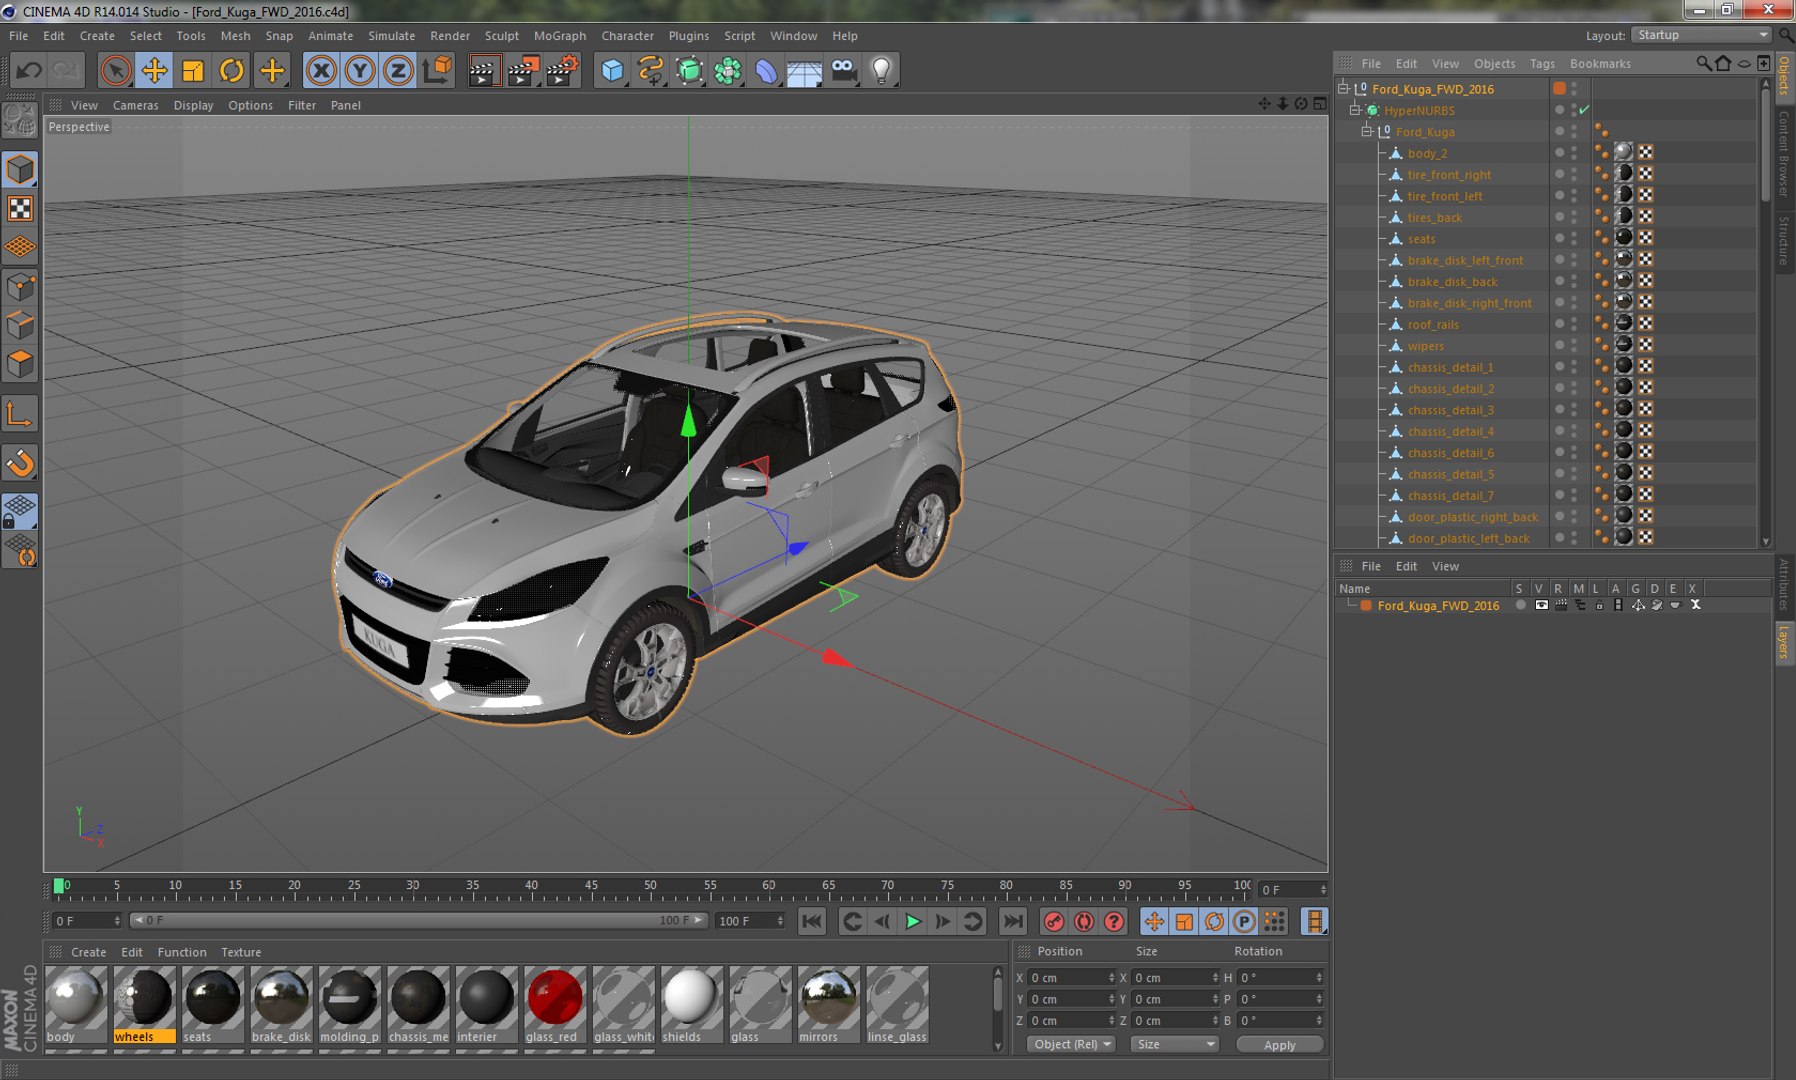Toggle visibility dots for seats object
The height and width of the screenshot is (1080, 1796).
tap(1573, 238)
